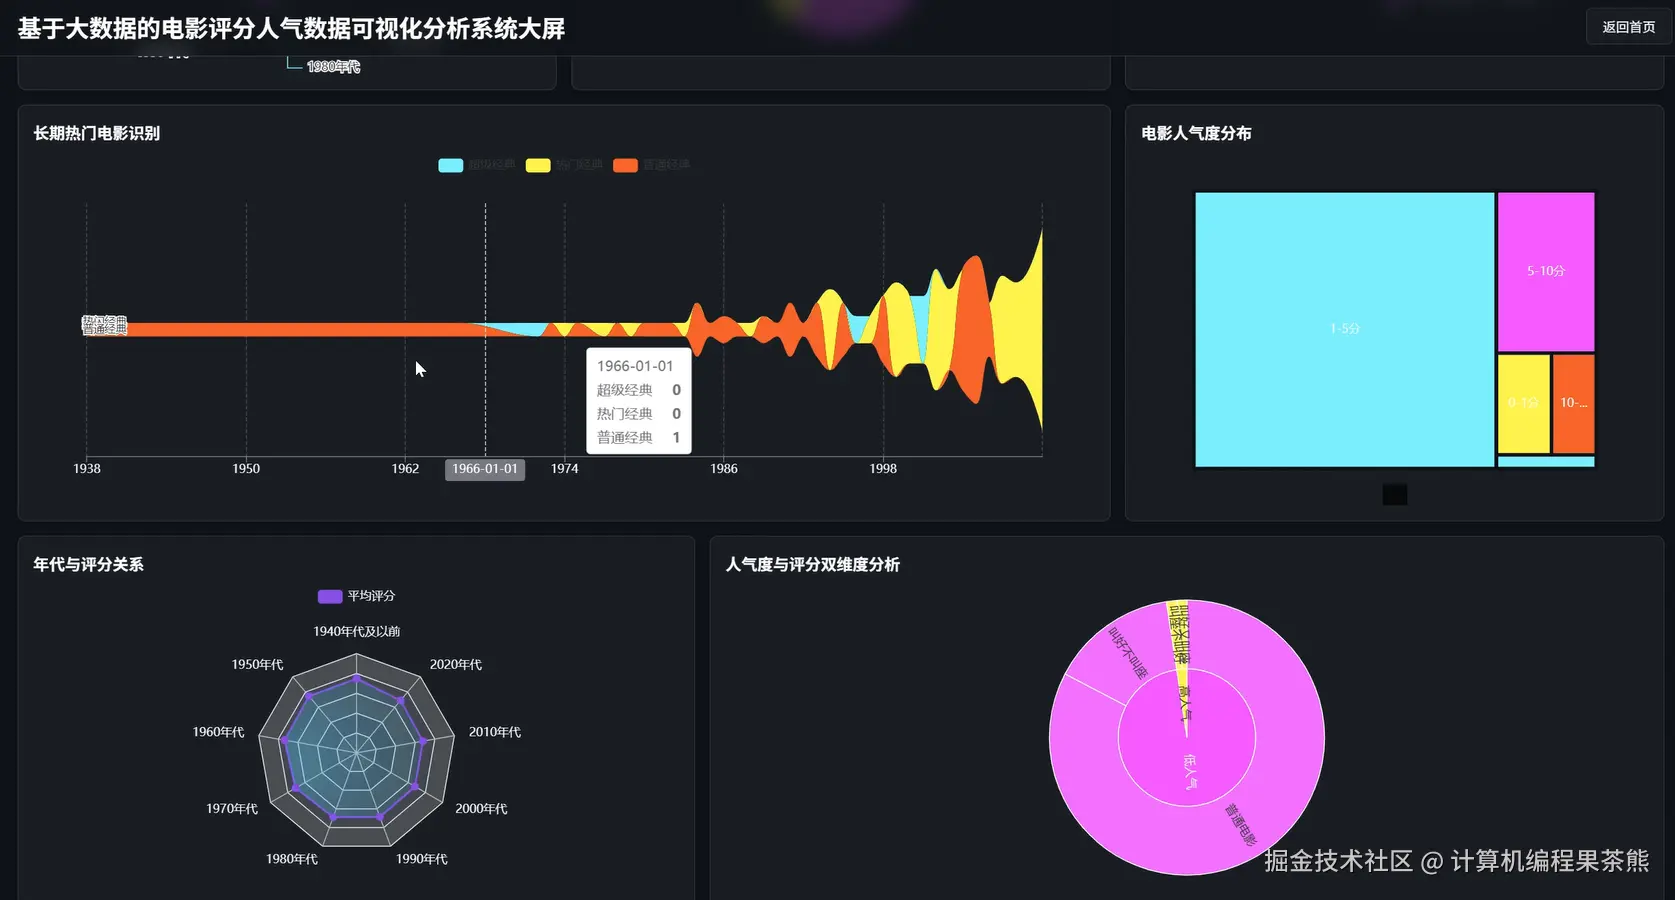Click the 1938 label on the river chart axis

pos(86,468)
